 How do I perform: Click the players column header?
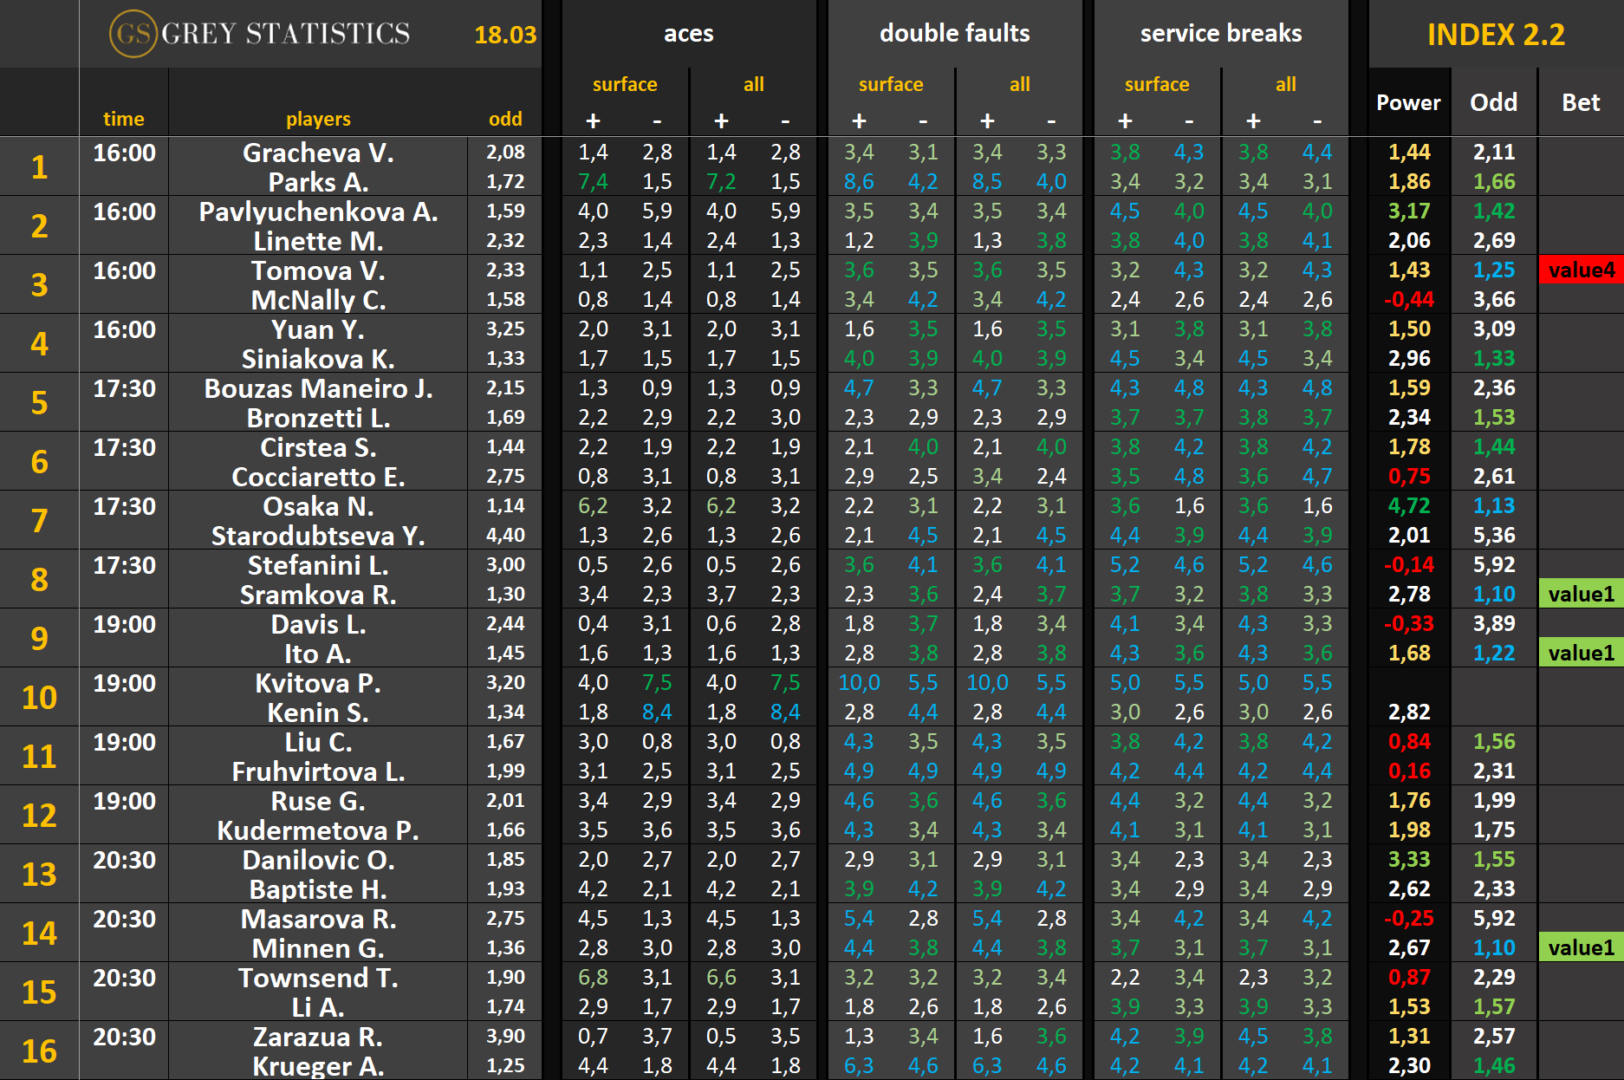pyautogui.click(x=318, y=119)
